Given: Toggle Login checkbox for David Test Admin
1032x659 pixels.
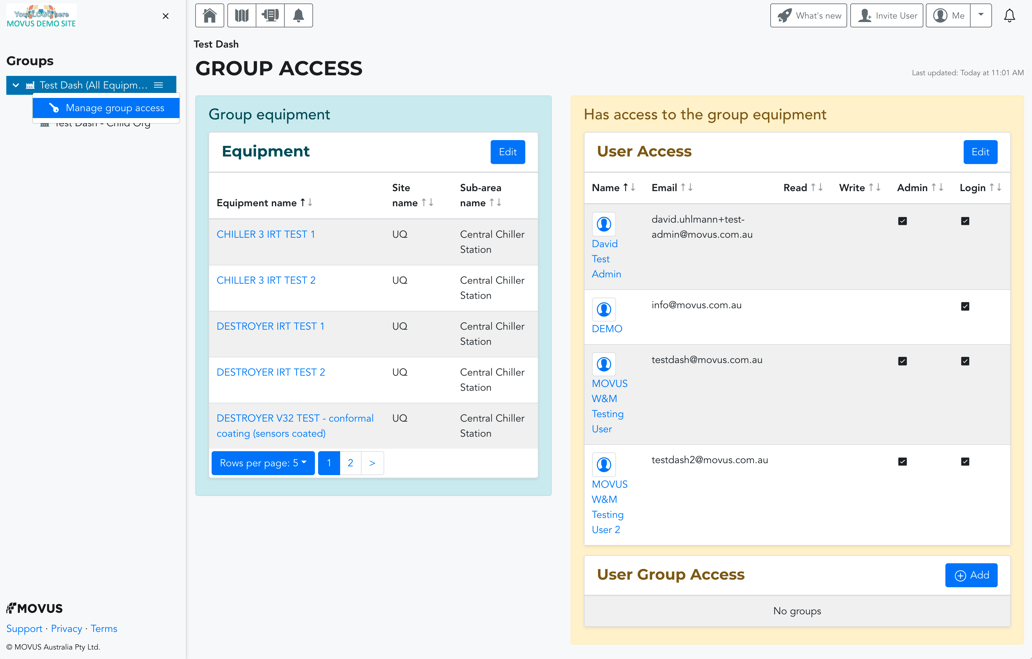Looking at the screenshot, I should coord(965,221).
